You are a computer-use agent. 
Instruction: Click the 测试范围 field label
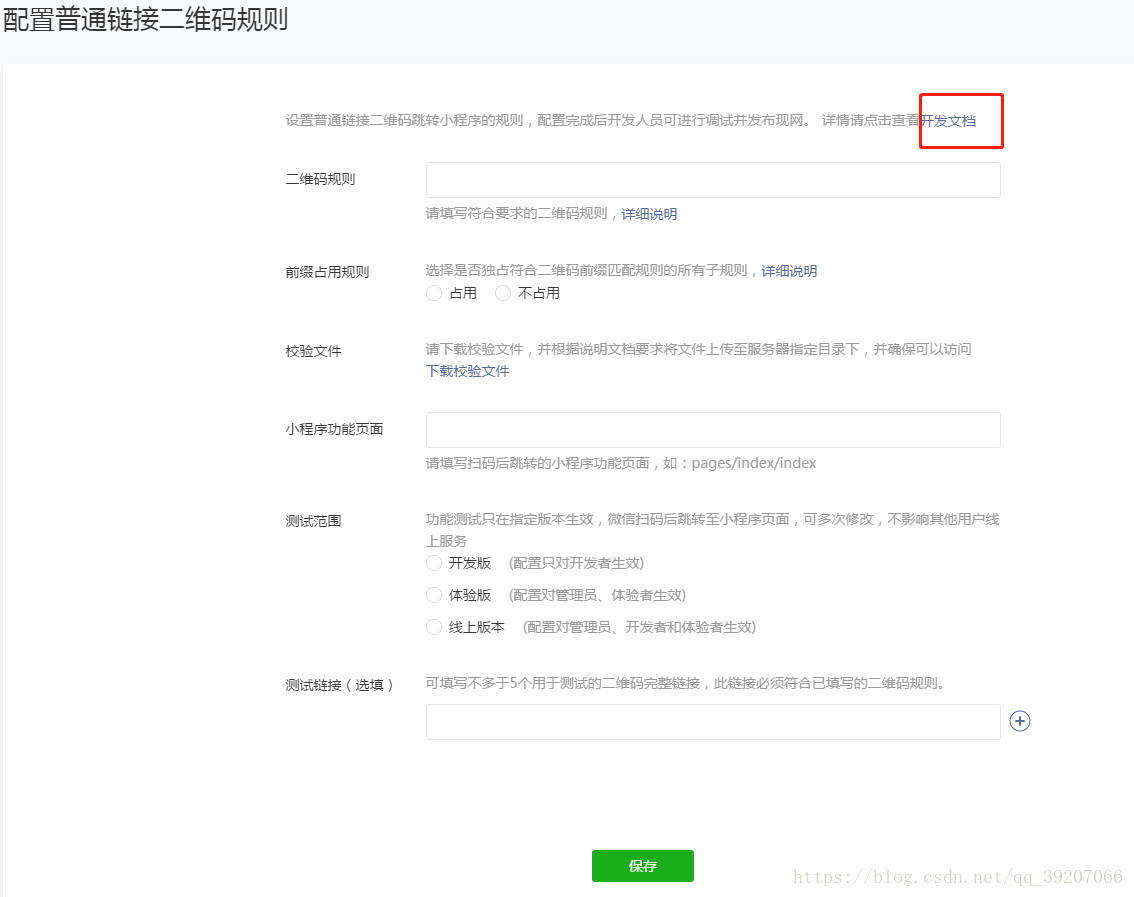pos(313,521)
